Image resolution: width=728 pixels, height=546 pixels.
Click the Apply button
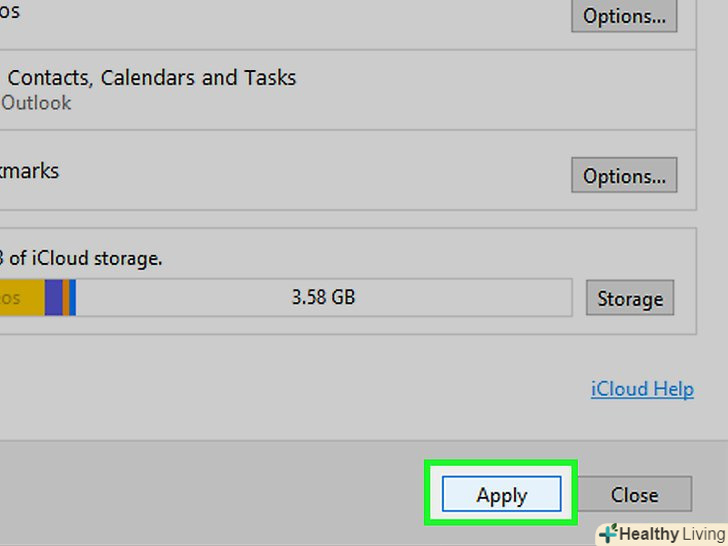pyautogui.click(x=501, y=495)
